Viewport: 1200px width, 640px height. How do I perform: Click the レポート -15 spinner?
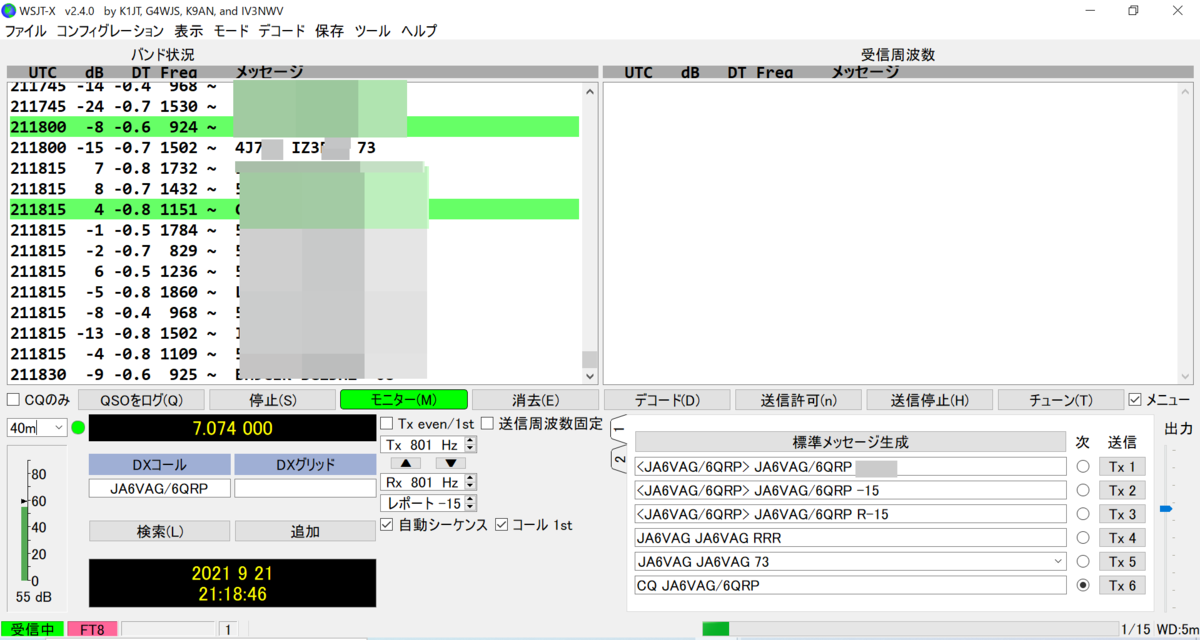pyautogui.click(x=428, y=503)
